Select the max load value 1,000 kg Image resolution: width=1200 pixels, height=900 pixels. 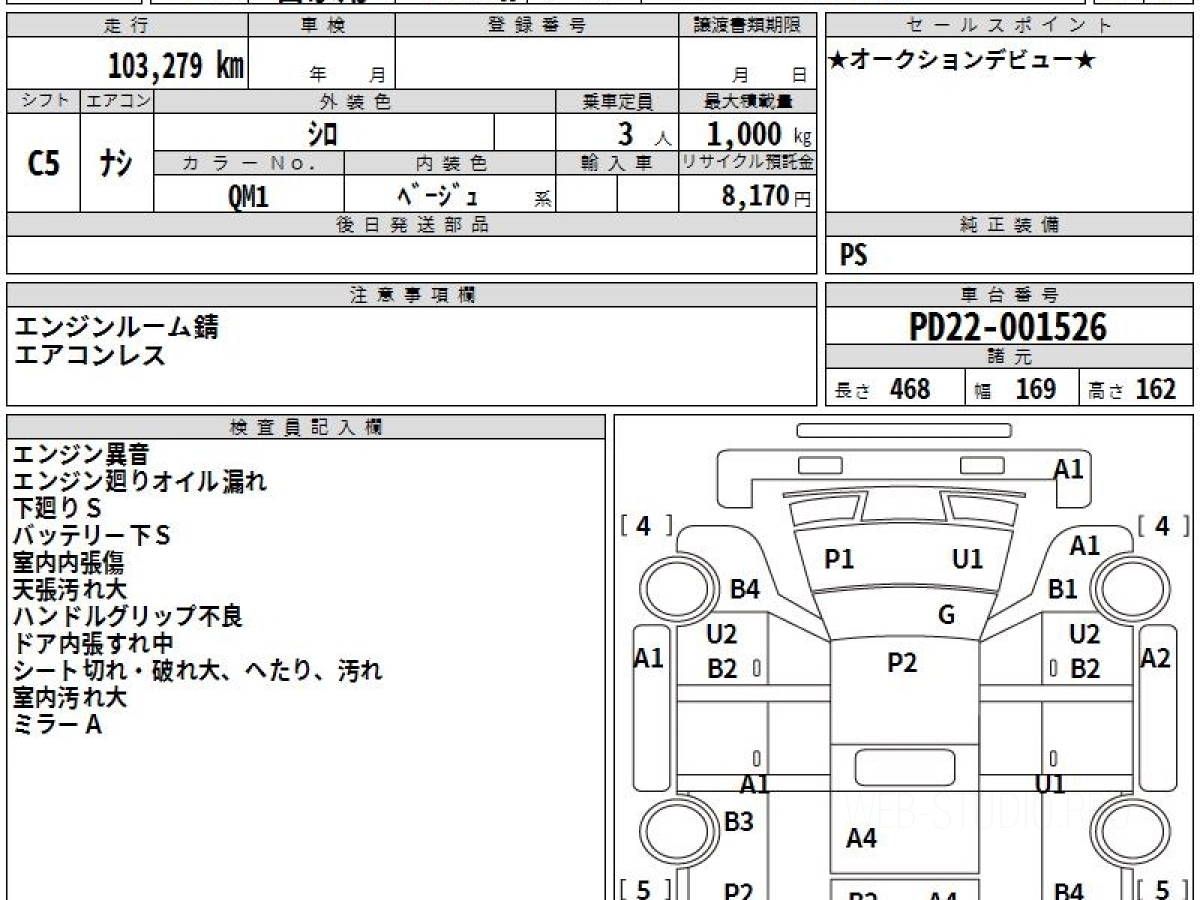(759, 134)
